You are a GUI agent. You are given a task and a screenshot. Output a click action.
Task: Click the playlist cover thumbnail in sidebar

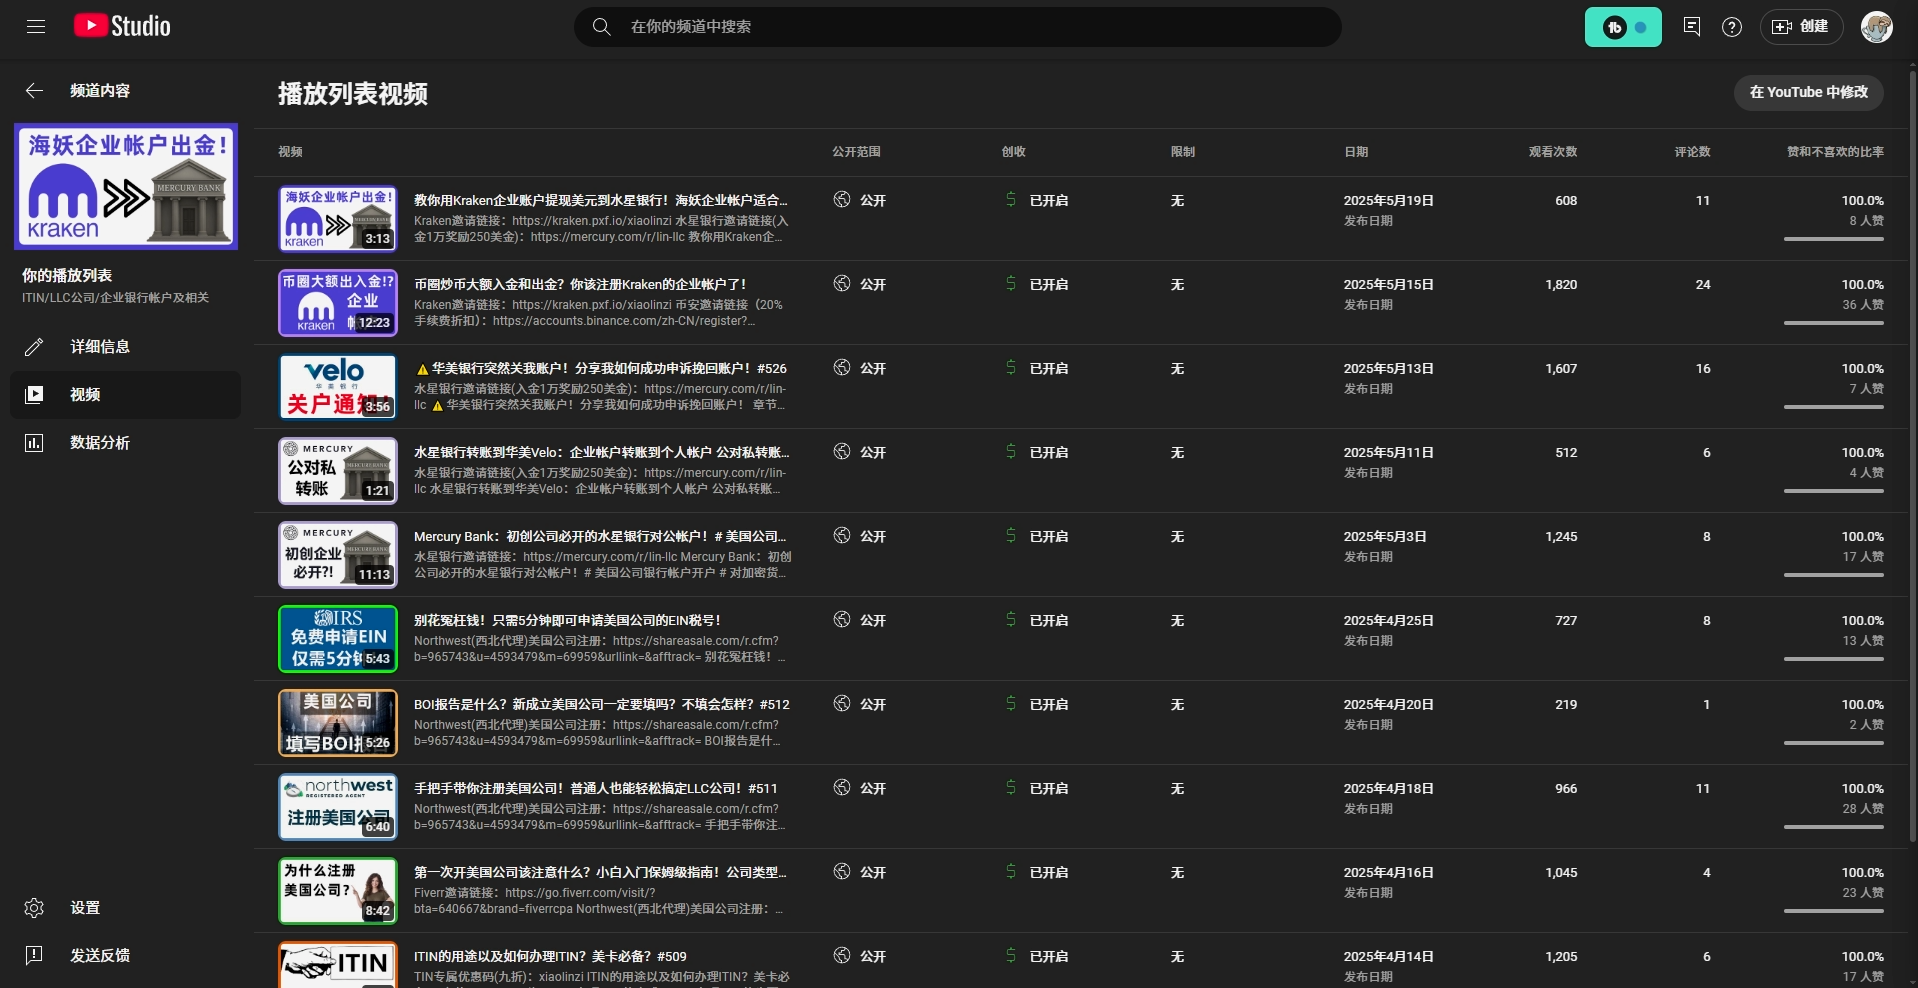click(126, 186)
